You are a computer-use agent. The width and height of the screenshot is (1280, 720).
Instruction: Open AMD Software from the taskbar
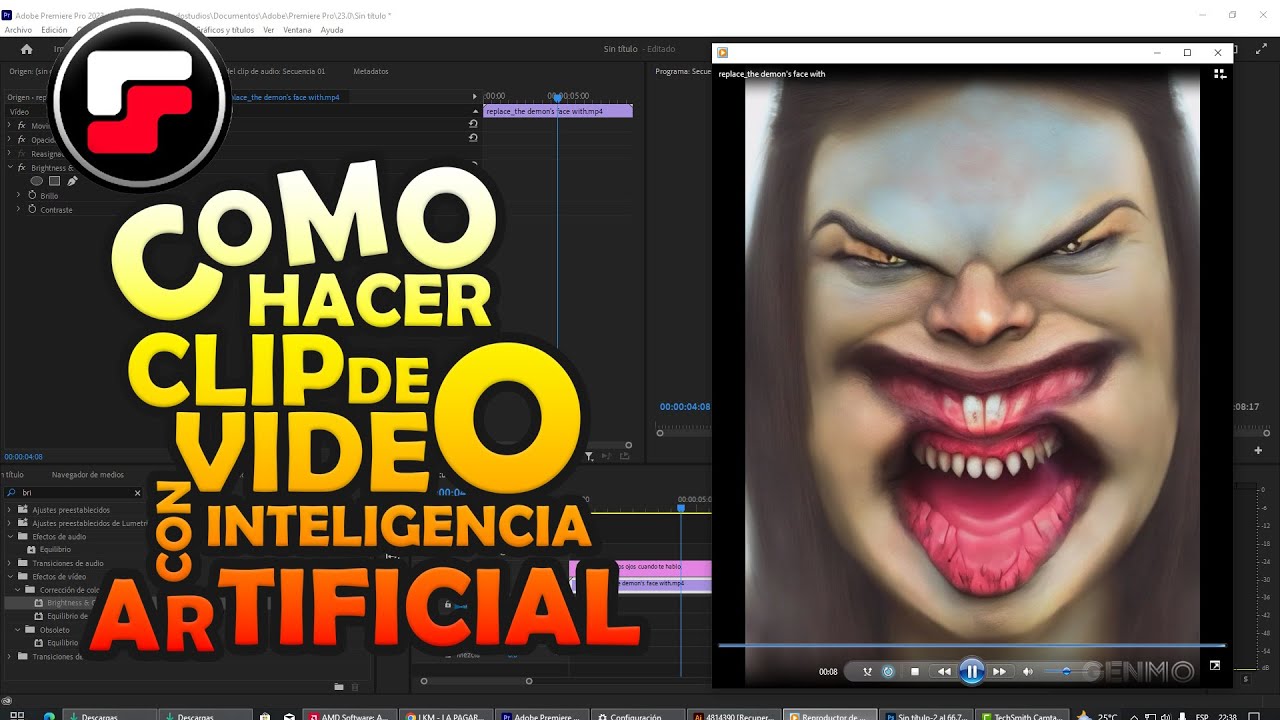[351, 716]
